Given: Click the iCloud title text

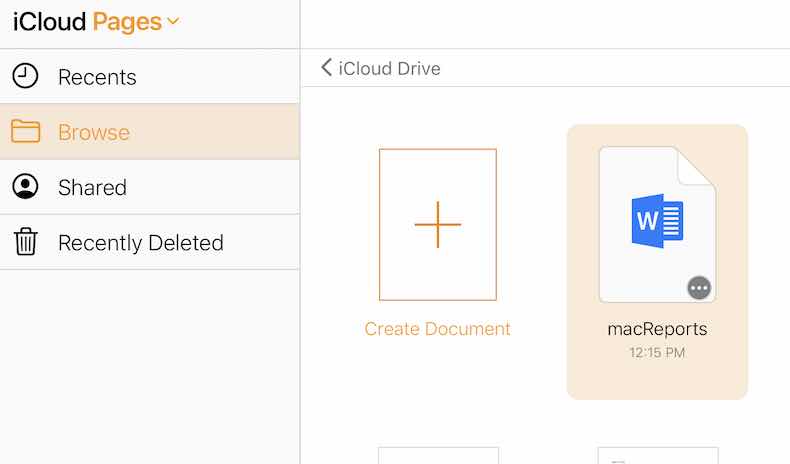Looking at the screenshot, I should [x=49, y=22].
